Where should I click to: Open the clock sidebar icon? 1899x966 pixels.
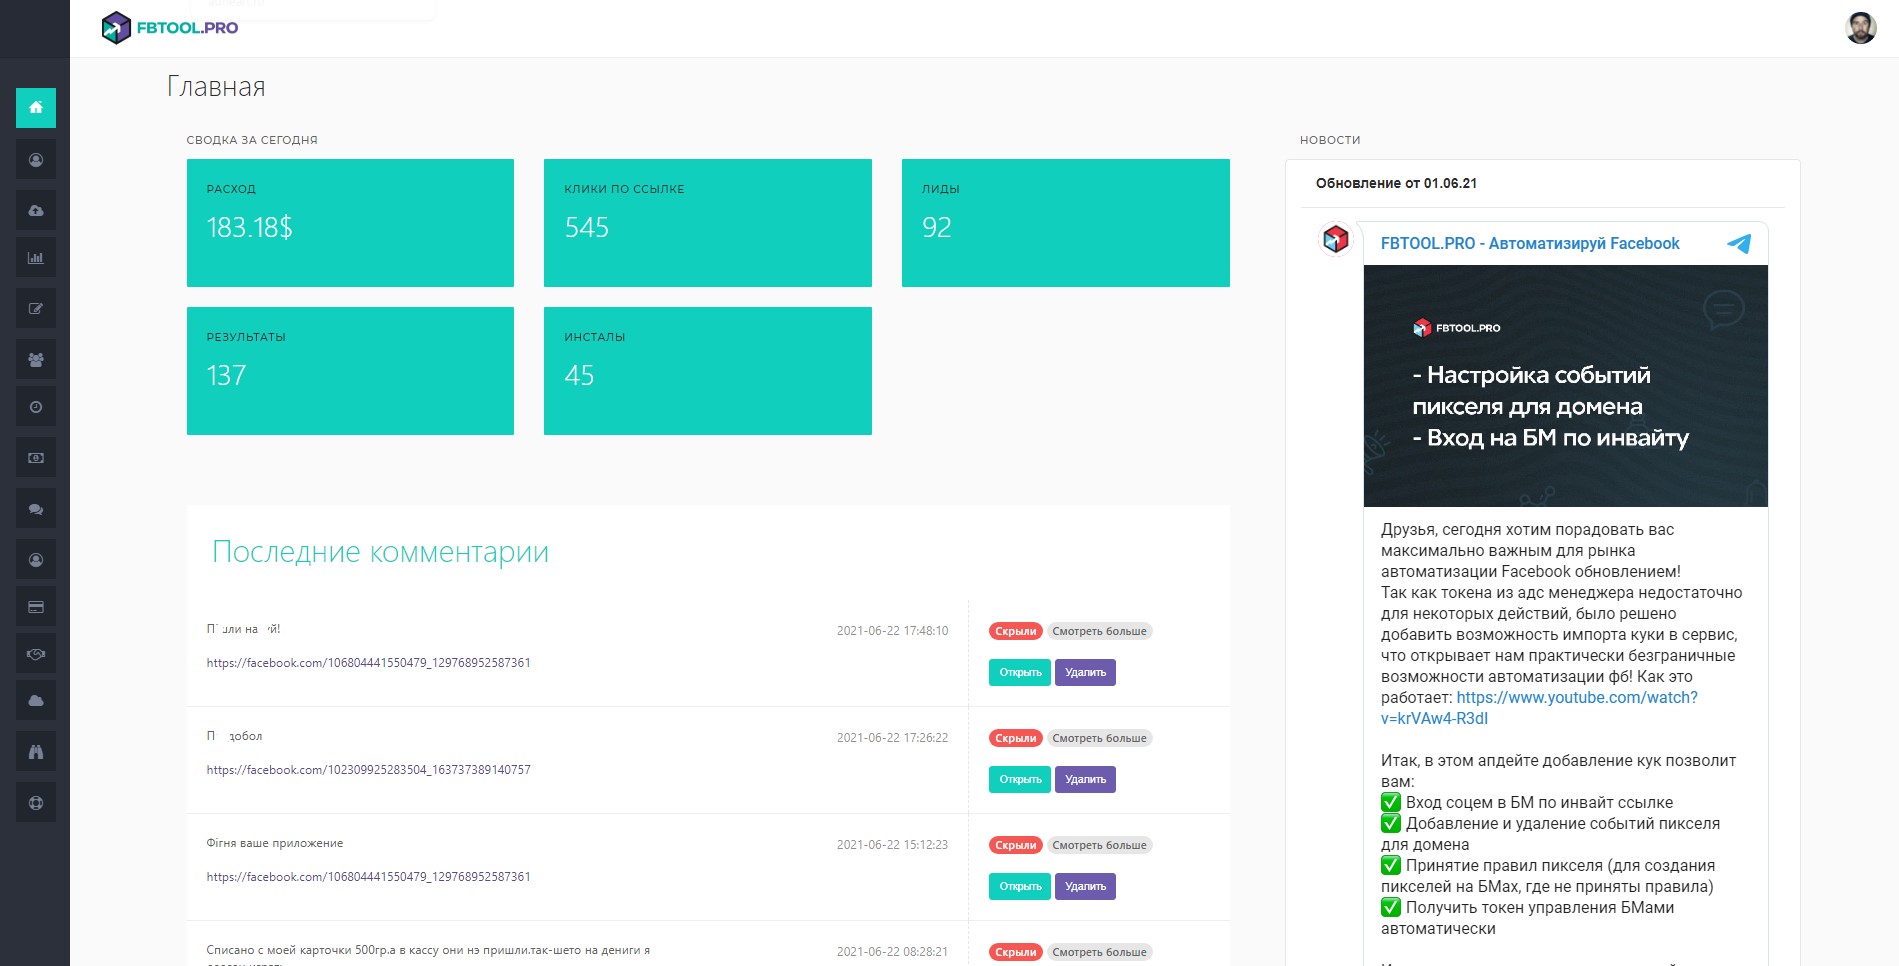[x=36, y=407]
